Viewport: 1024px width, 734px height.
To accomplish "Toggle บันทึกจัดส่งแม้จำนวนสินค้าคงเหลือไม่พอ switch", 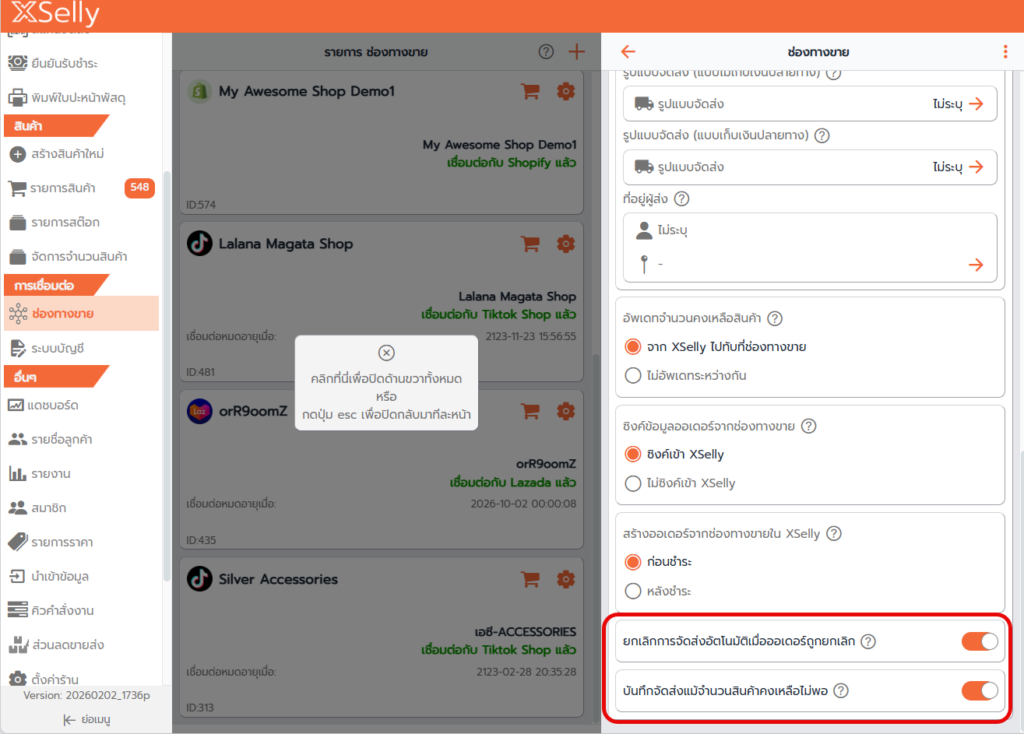I will point(979,690).
